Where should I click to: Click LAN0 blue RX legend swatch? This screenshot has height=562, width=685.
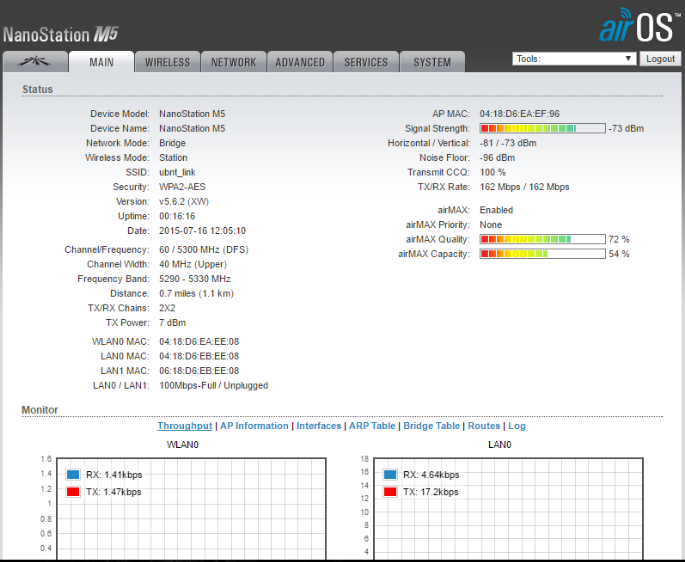click(390, 475)
